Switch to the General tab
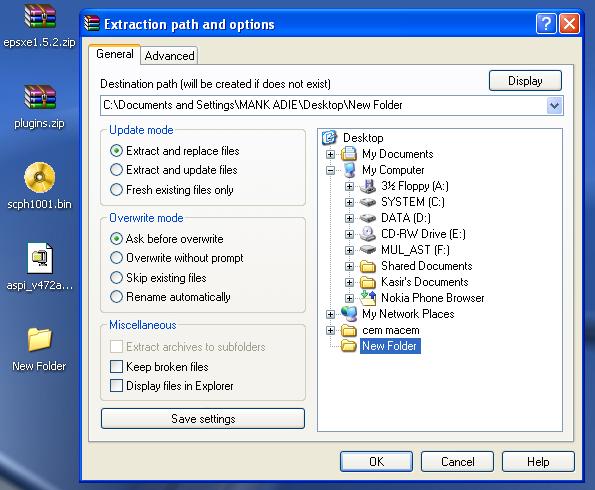The image size is (595, 490). tap(115, 54)
